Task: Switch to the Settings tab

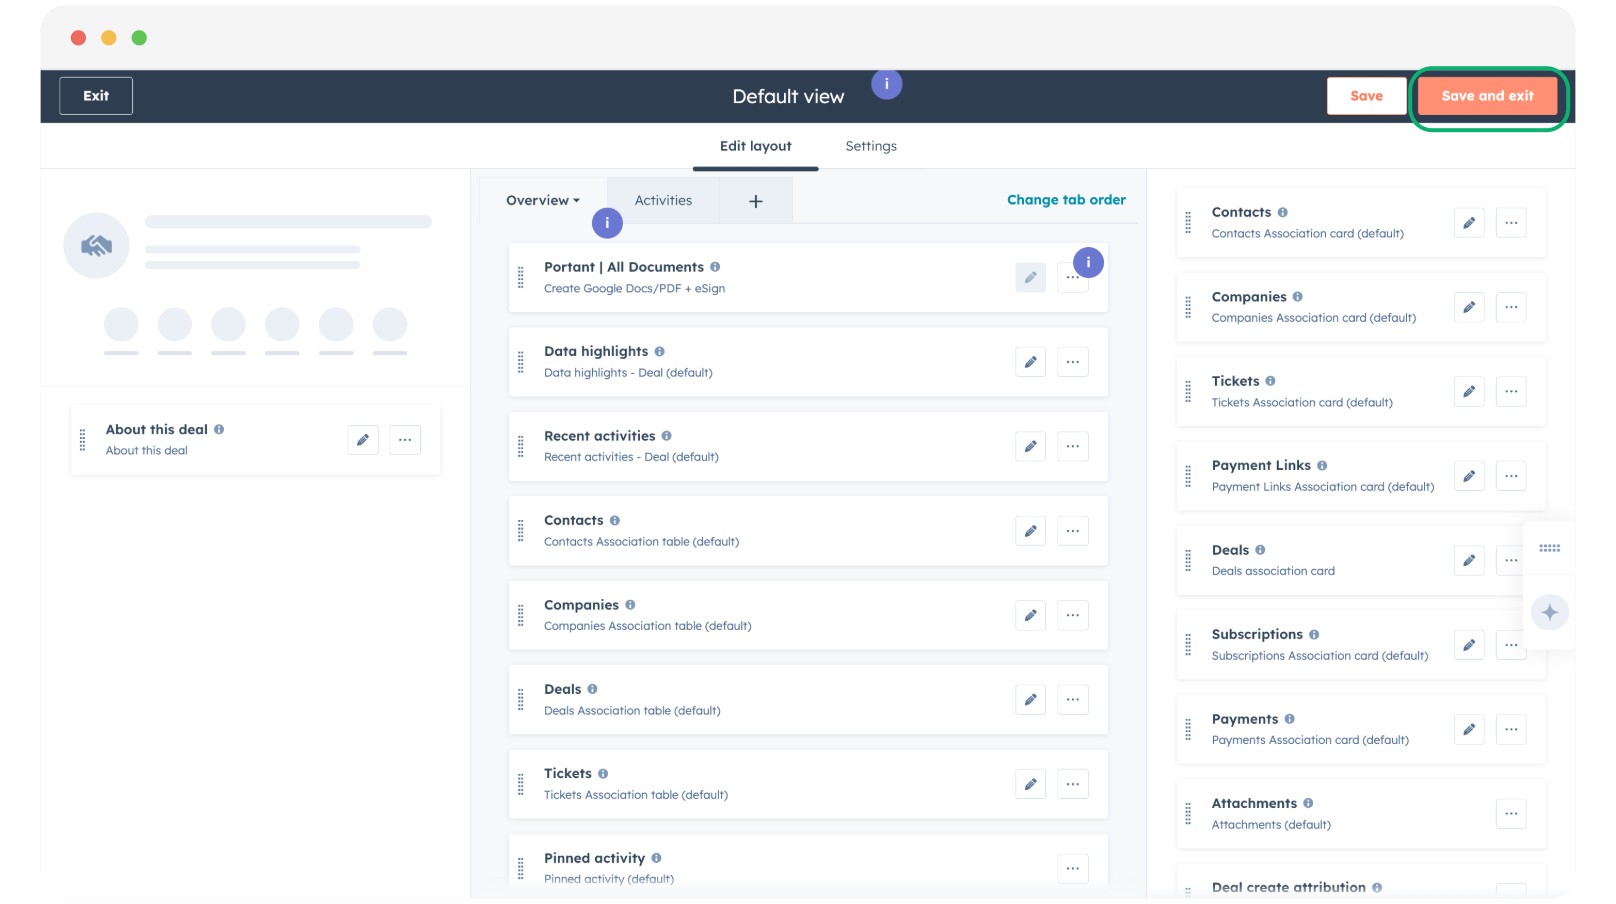Action: coord(871,146)
